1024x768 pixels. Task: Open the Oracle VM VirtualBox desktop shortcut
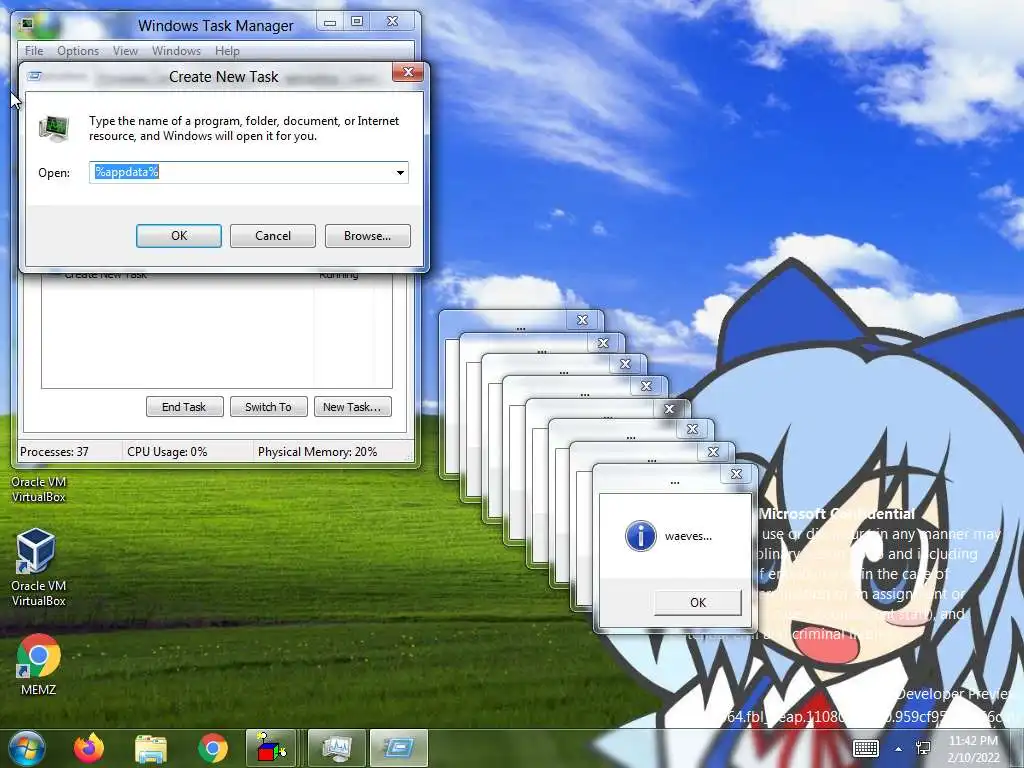[x=38, y=568]
